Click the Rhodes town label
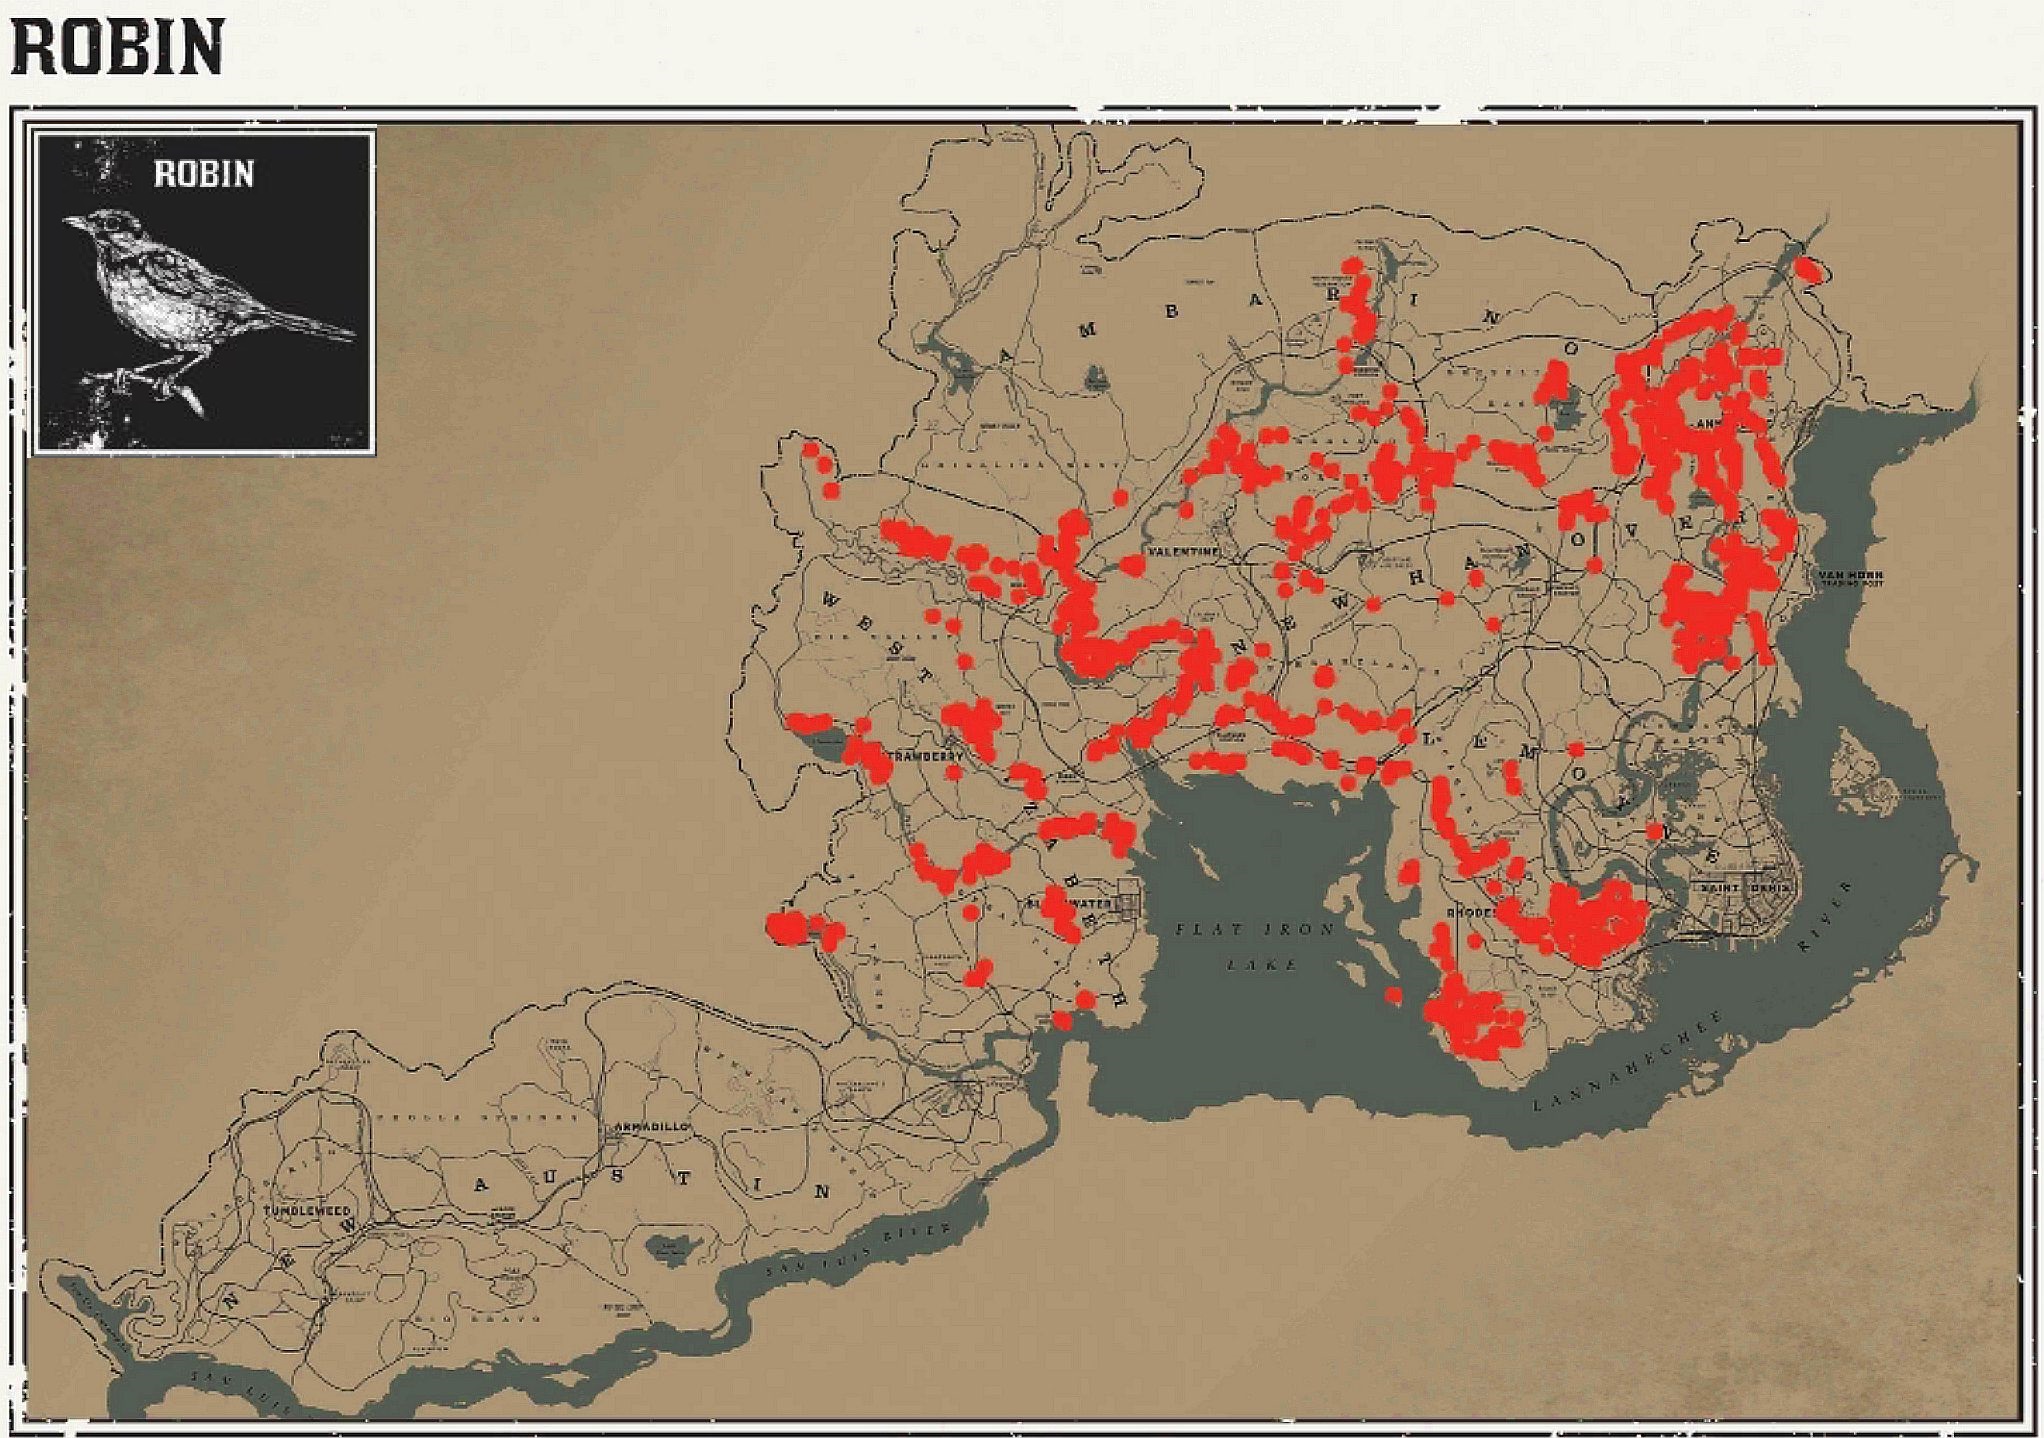2044x1438 pixels. [x=1470, y=913]
